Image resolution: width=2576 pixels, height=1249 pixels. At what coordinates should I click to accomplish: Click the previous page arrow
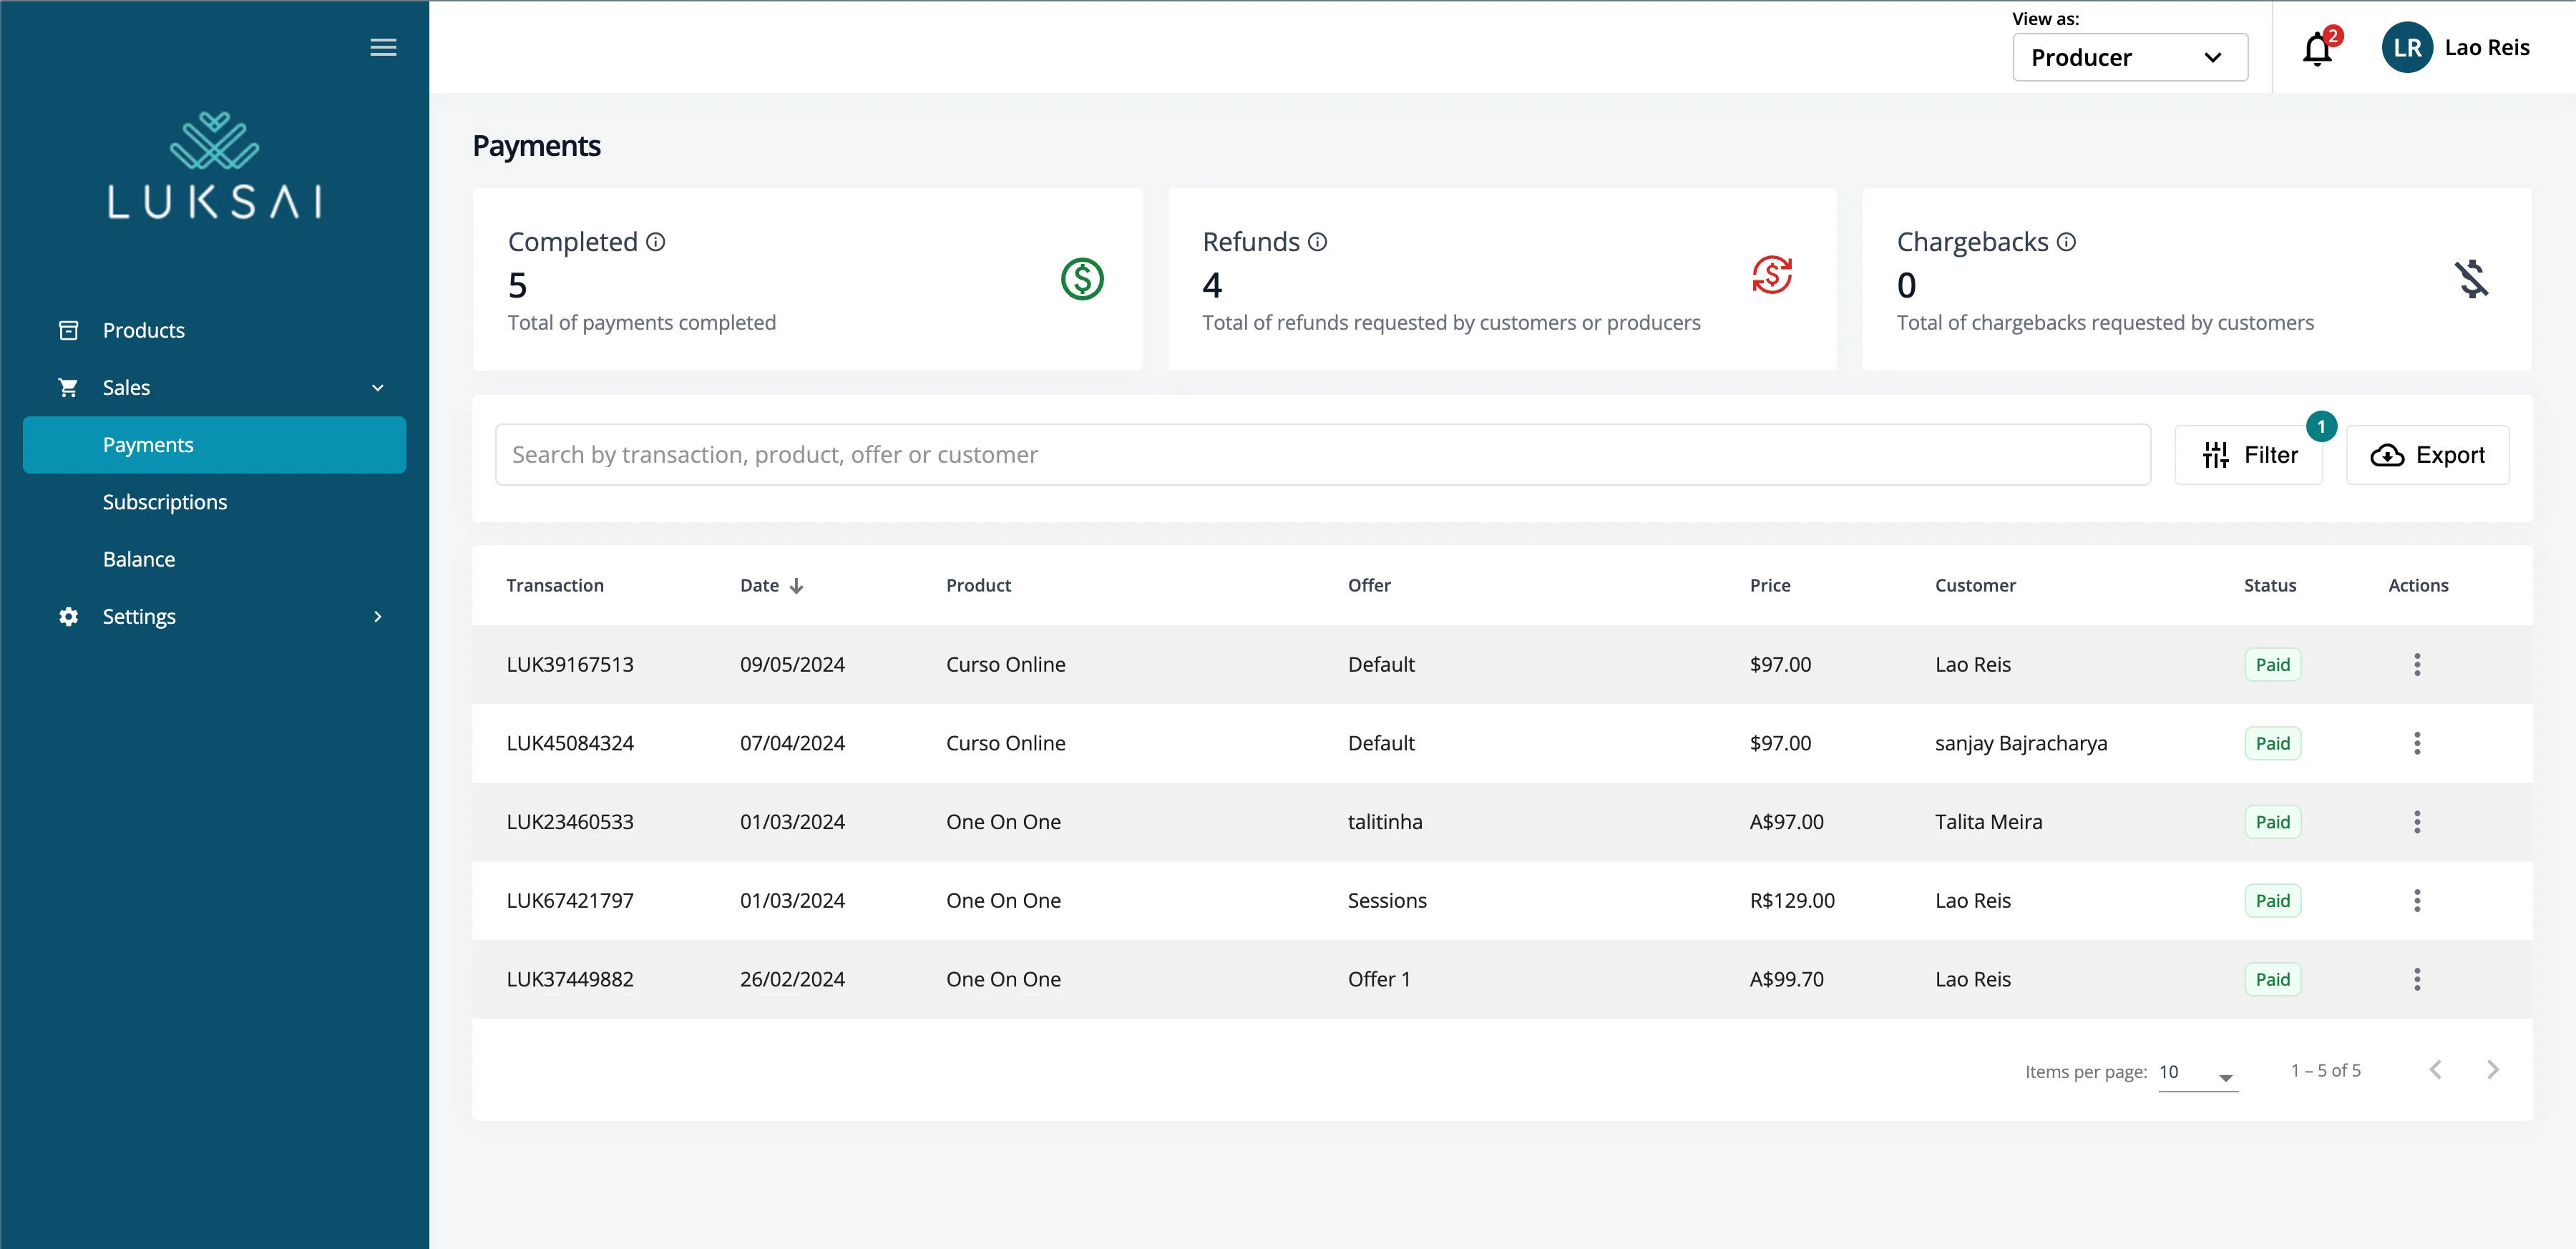click(x=2436, y=1070)
